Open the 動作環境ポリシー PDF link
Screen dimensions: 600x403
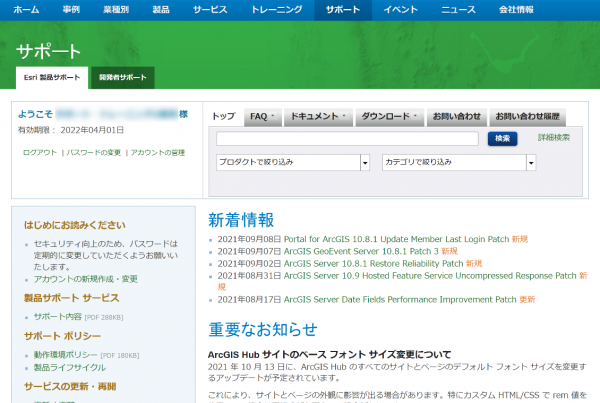[65, 355]
